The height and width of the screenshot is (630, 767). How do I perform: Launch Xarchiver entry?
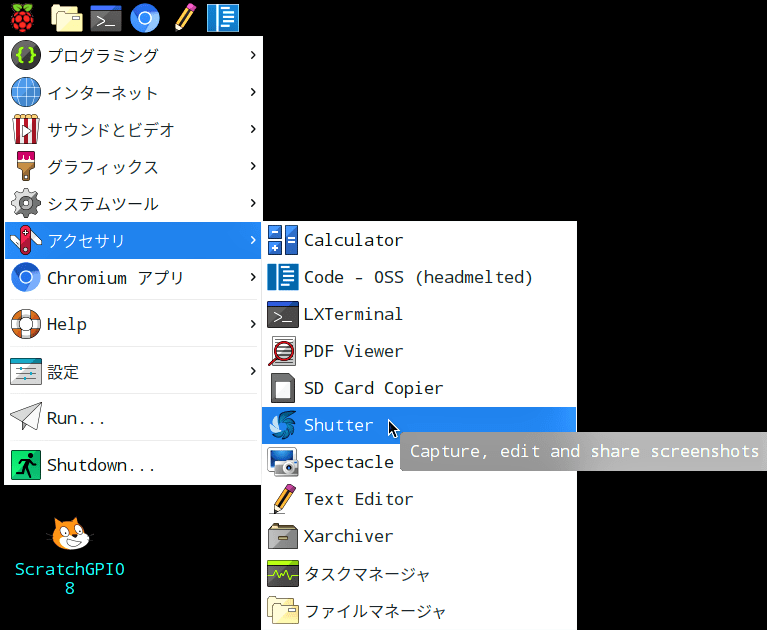[x=419, y=536]
